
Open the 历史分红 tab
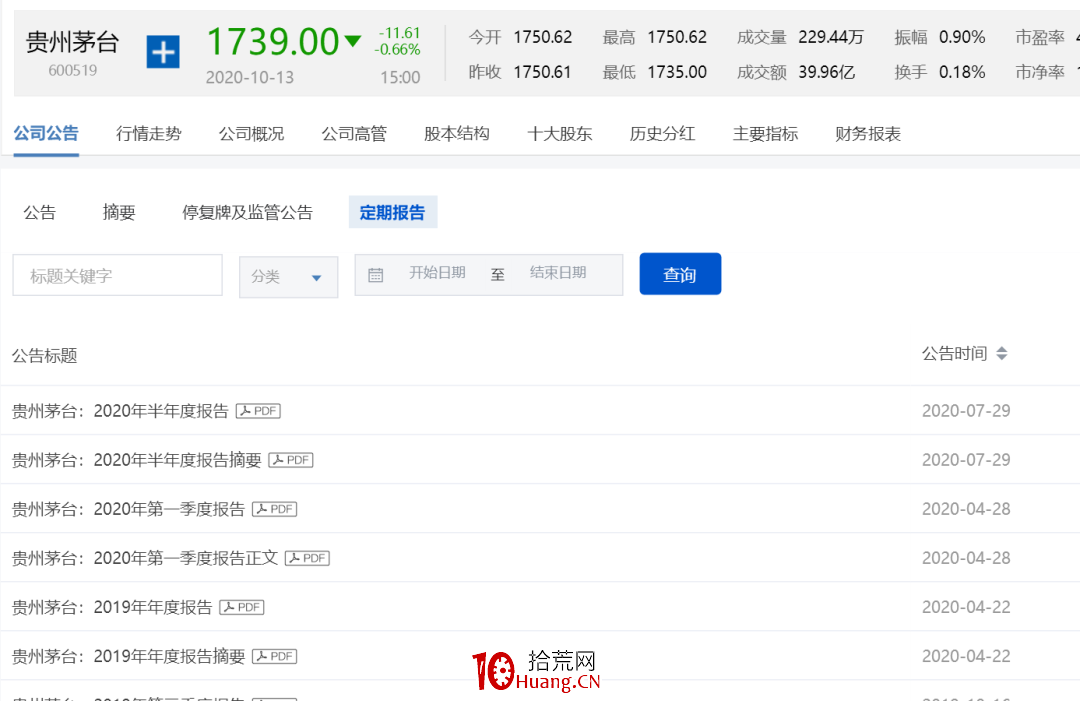pyautogui.click(x=662, y=134)
